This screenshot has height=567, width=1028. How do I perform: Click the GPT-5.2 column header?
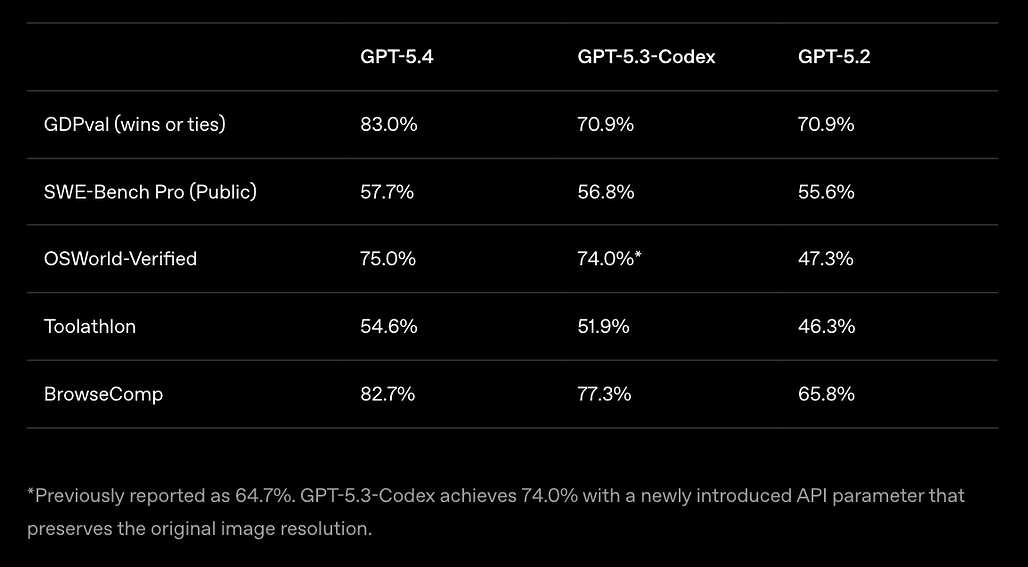834,57
